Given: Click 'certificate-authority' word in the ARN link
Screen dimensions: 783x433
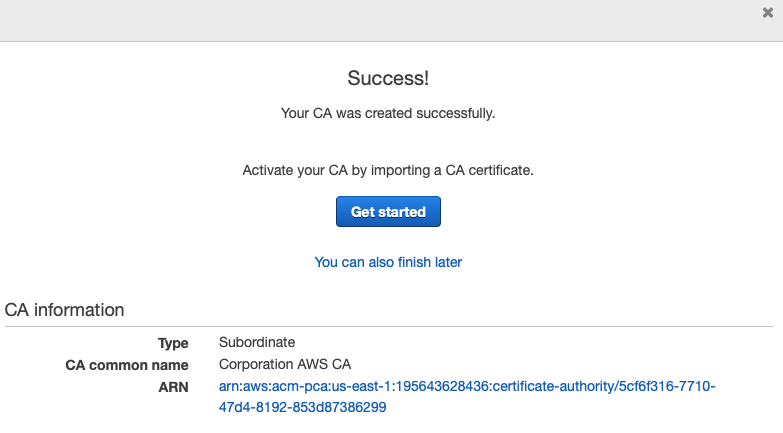Looking at the screenshot, I should click(541, 386).
